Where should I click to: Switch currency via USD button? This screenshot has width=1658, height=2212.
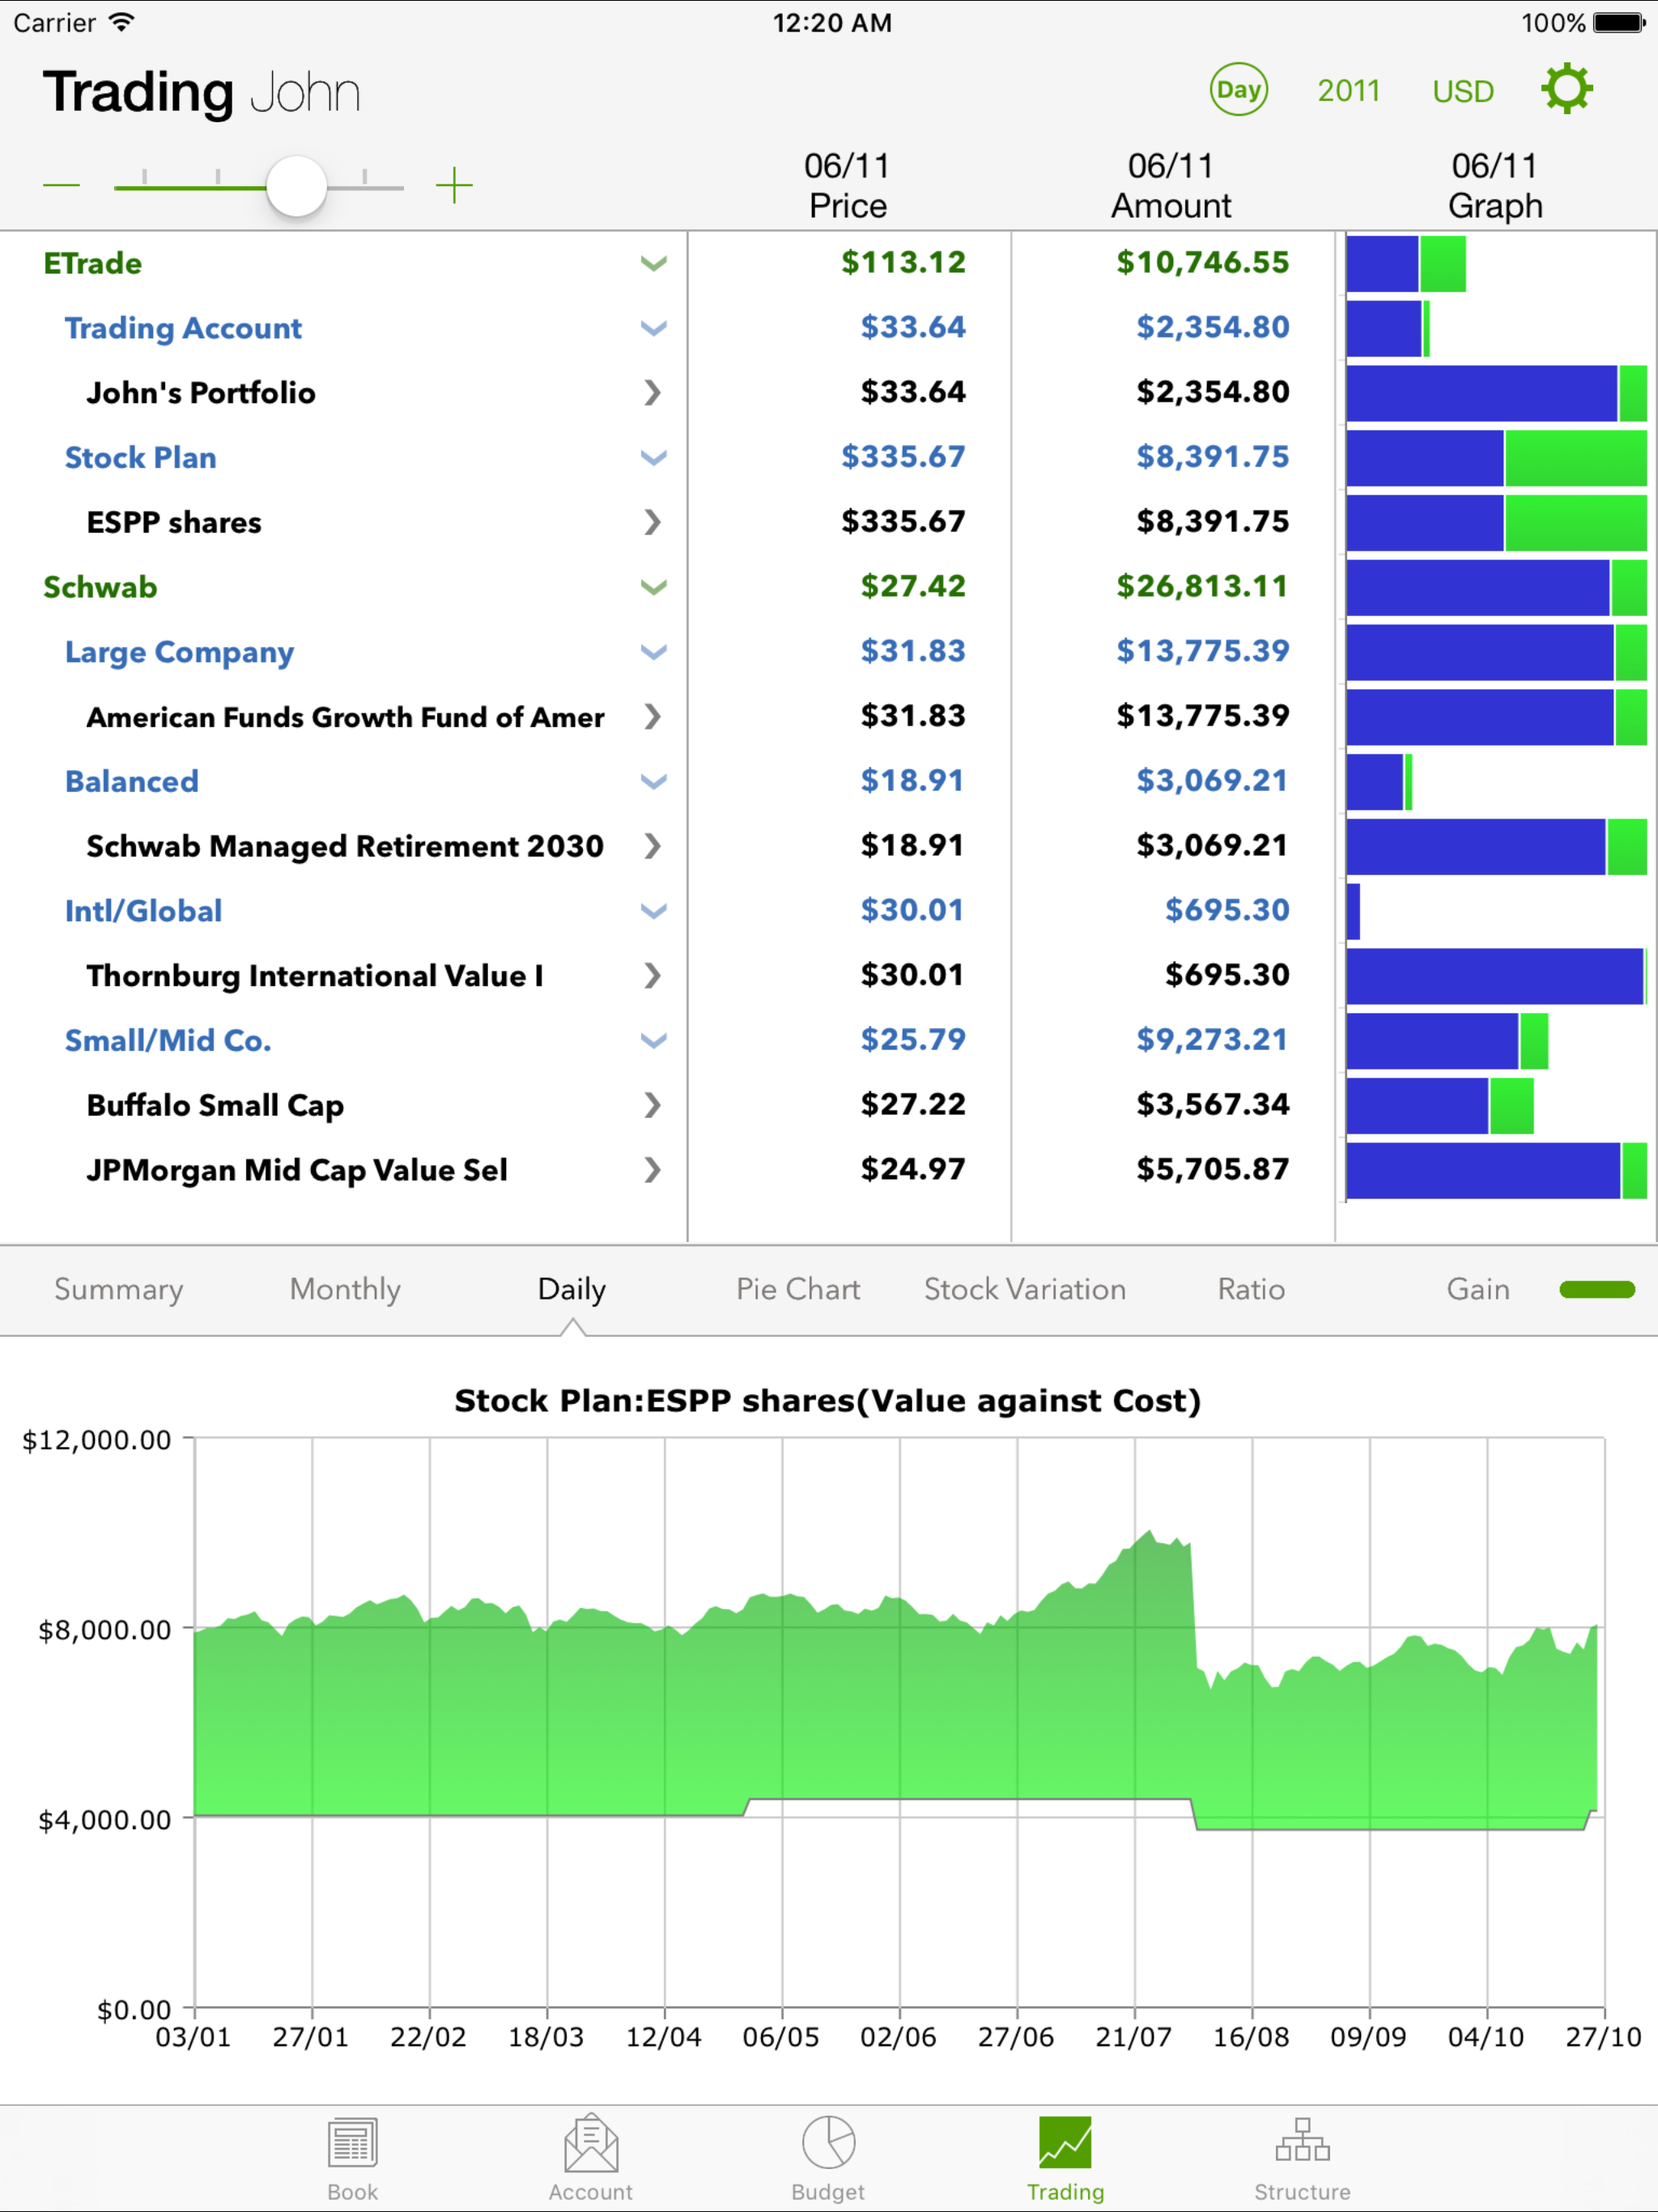[x=1462, y=92]
